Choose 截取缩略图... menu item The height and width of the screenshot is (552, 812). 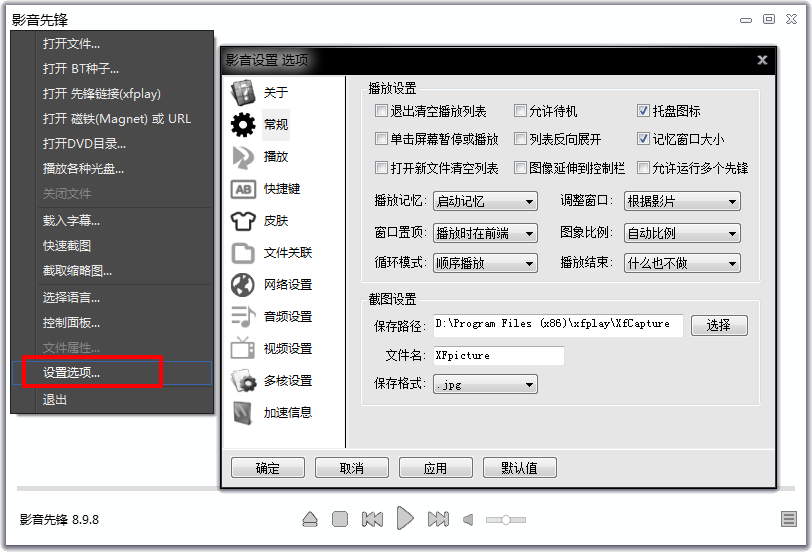tap(112, 270)
